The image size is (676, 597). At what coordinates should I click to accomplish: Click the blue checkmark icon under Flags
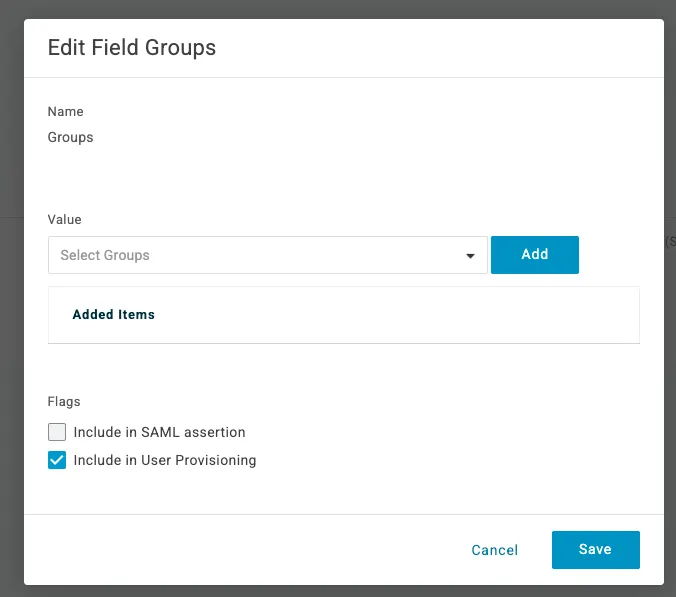pyautogui.click(x=57, y=461)
